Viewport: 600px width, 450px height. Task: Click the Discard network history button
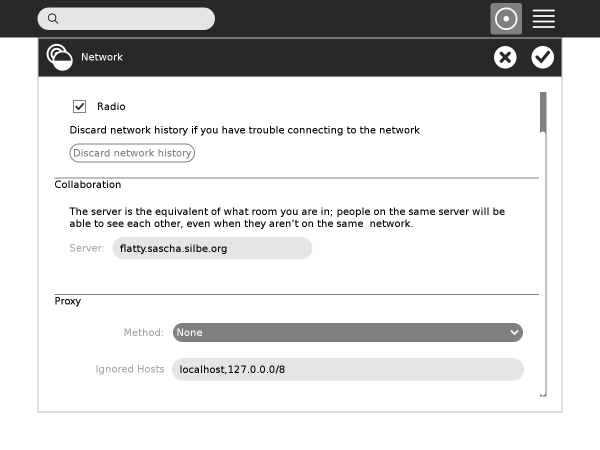click(x=132, y=153)
